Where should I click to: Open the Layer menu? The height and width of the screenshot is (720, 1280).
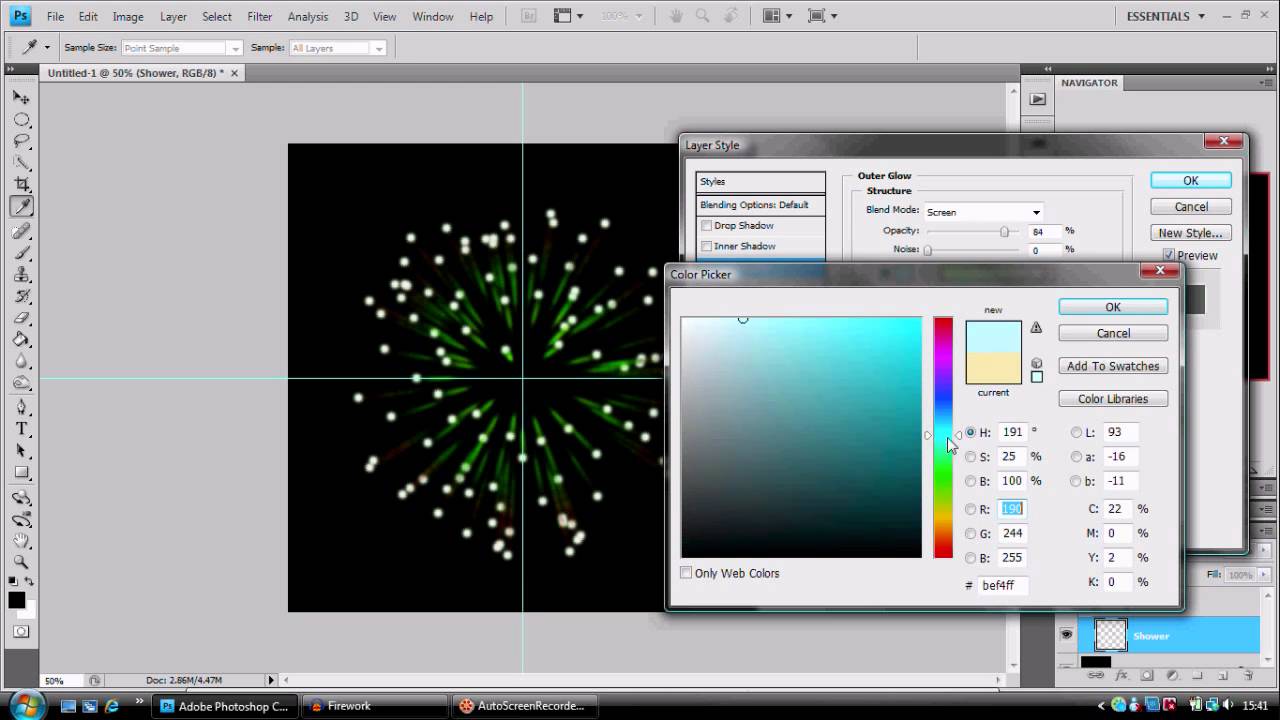173,16
